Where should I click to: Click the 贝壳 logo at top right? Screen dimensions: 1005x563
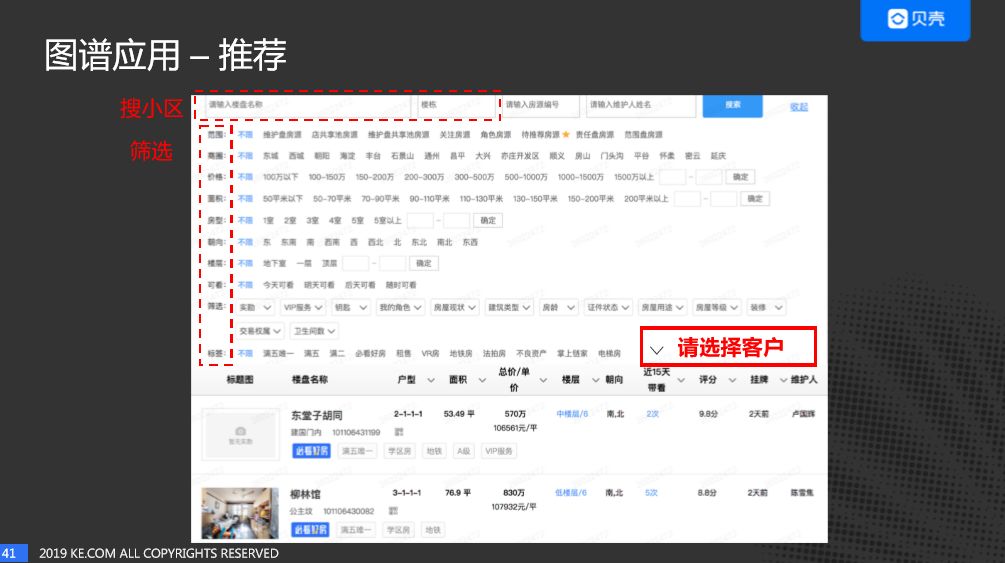click(x=915, y=19)
